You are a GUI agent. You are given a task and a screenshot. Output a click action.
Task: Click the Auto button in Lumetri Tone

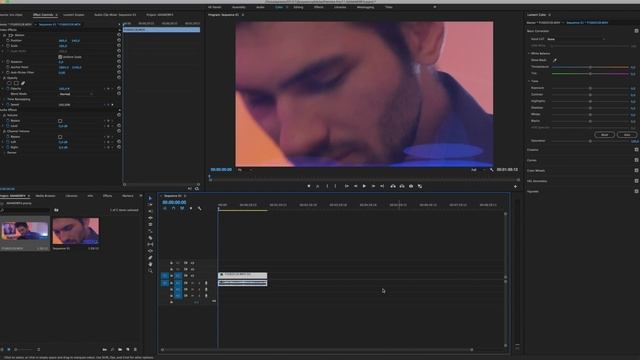[627, 135]
